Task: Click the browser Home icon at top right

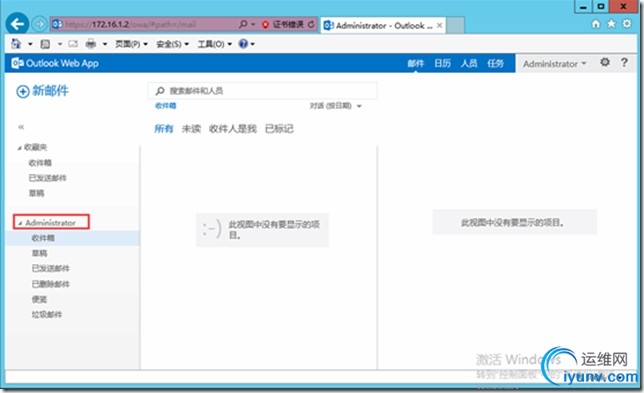Action: click(x=596, y=24)
